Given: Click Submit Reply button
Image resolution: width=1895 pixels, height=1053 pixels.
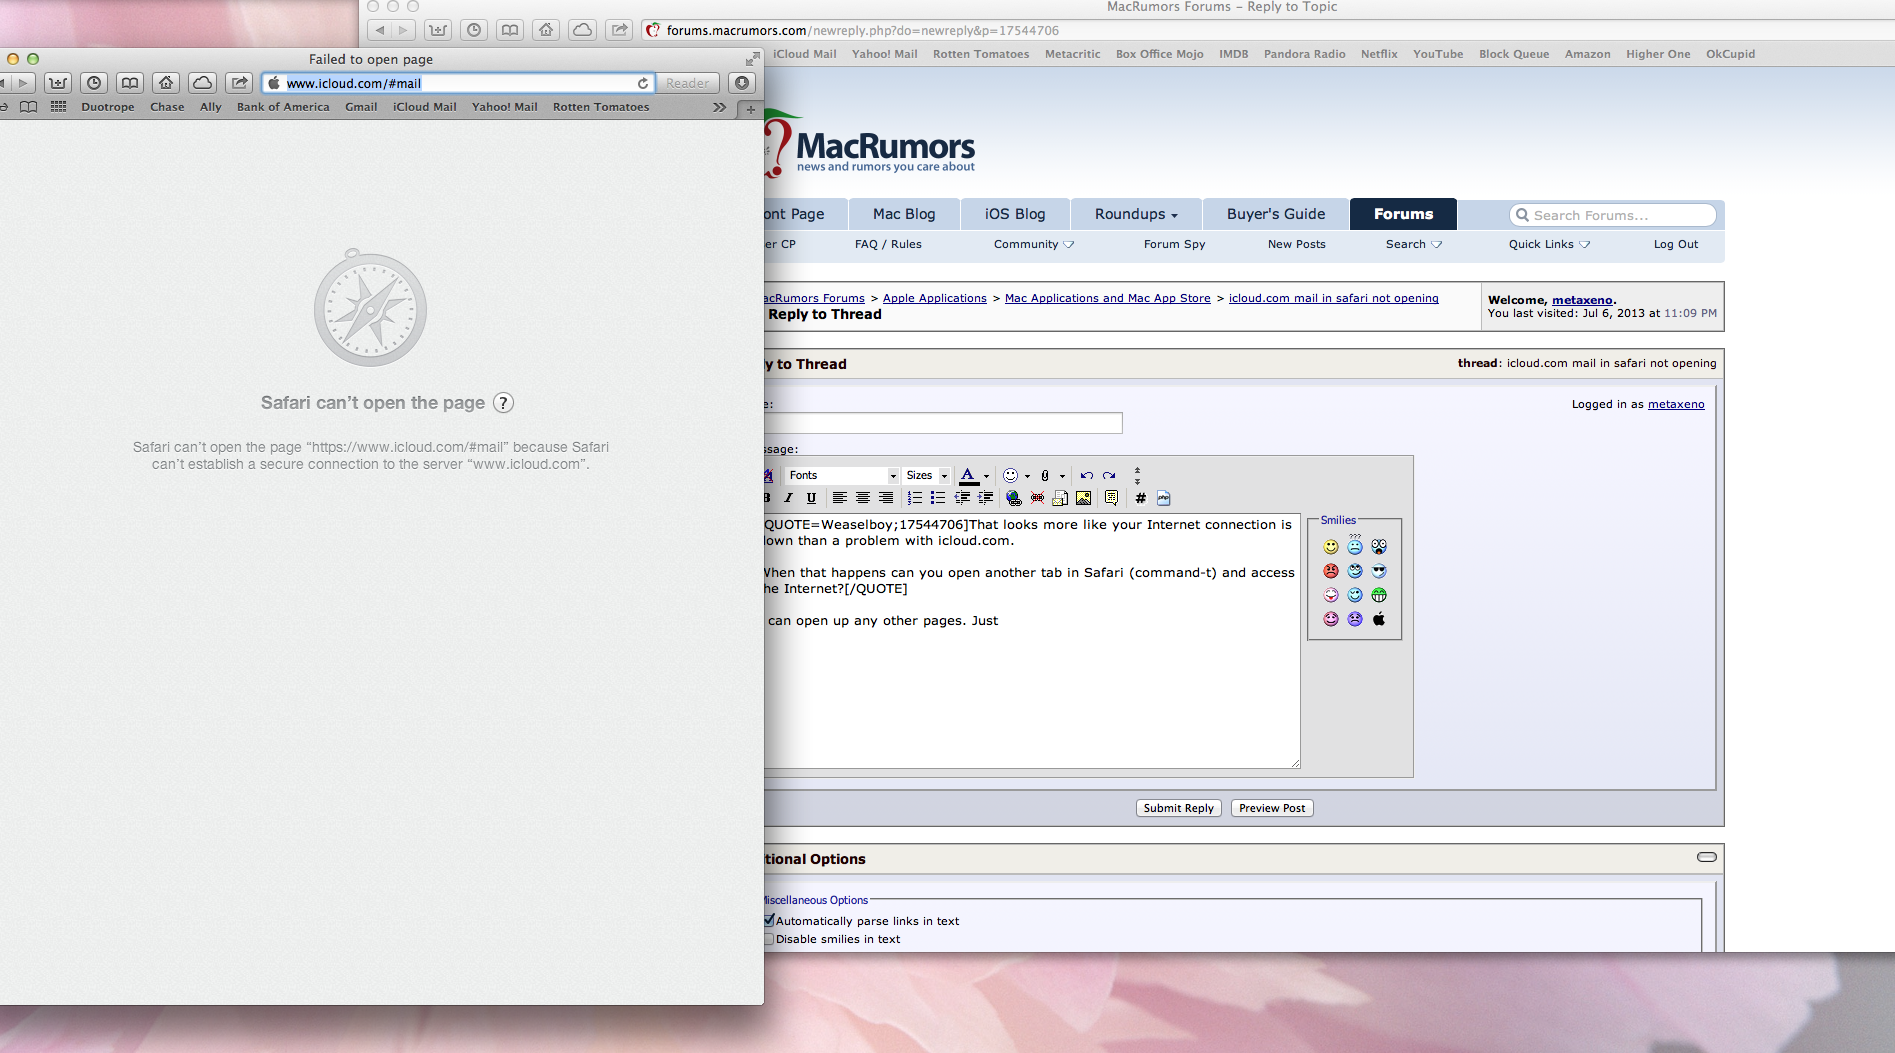Looking at the screenshot, I should point(1179,808).
